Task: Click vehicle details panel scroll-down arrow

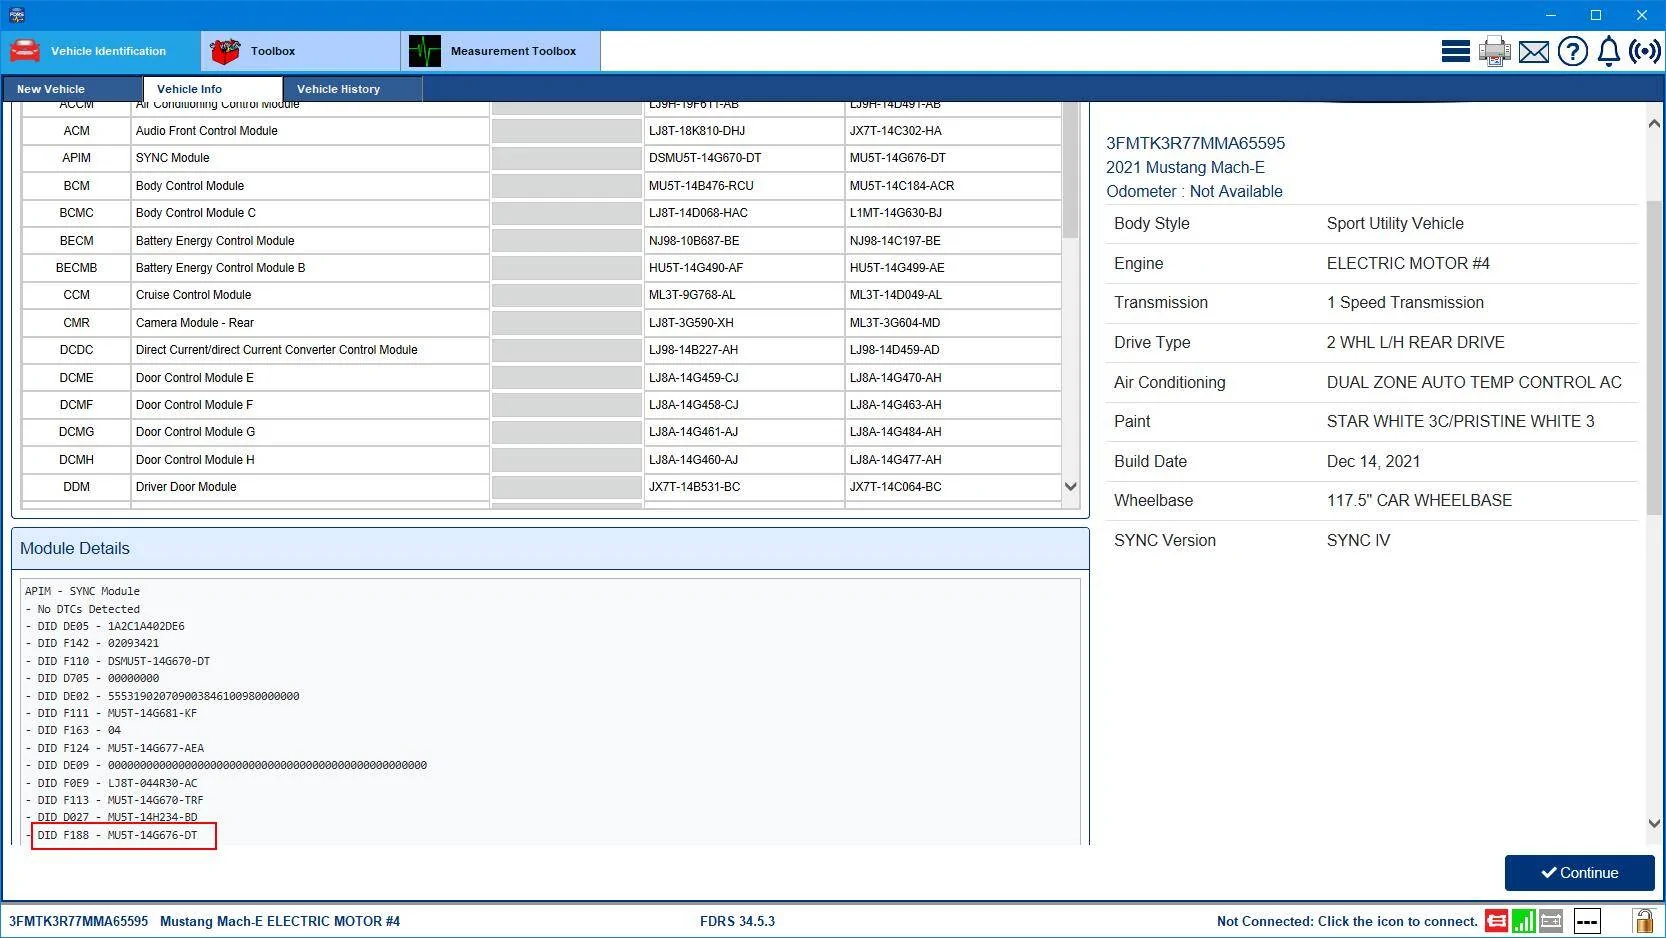Action: pos(1653,824)
